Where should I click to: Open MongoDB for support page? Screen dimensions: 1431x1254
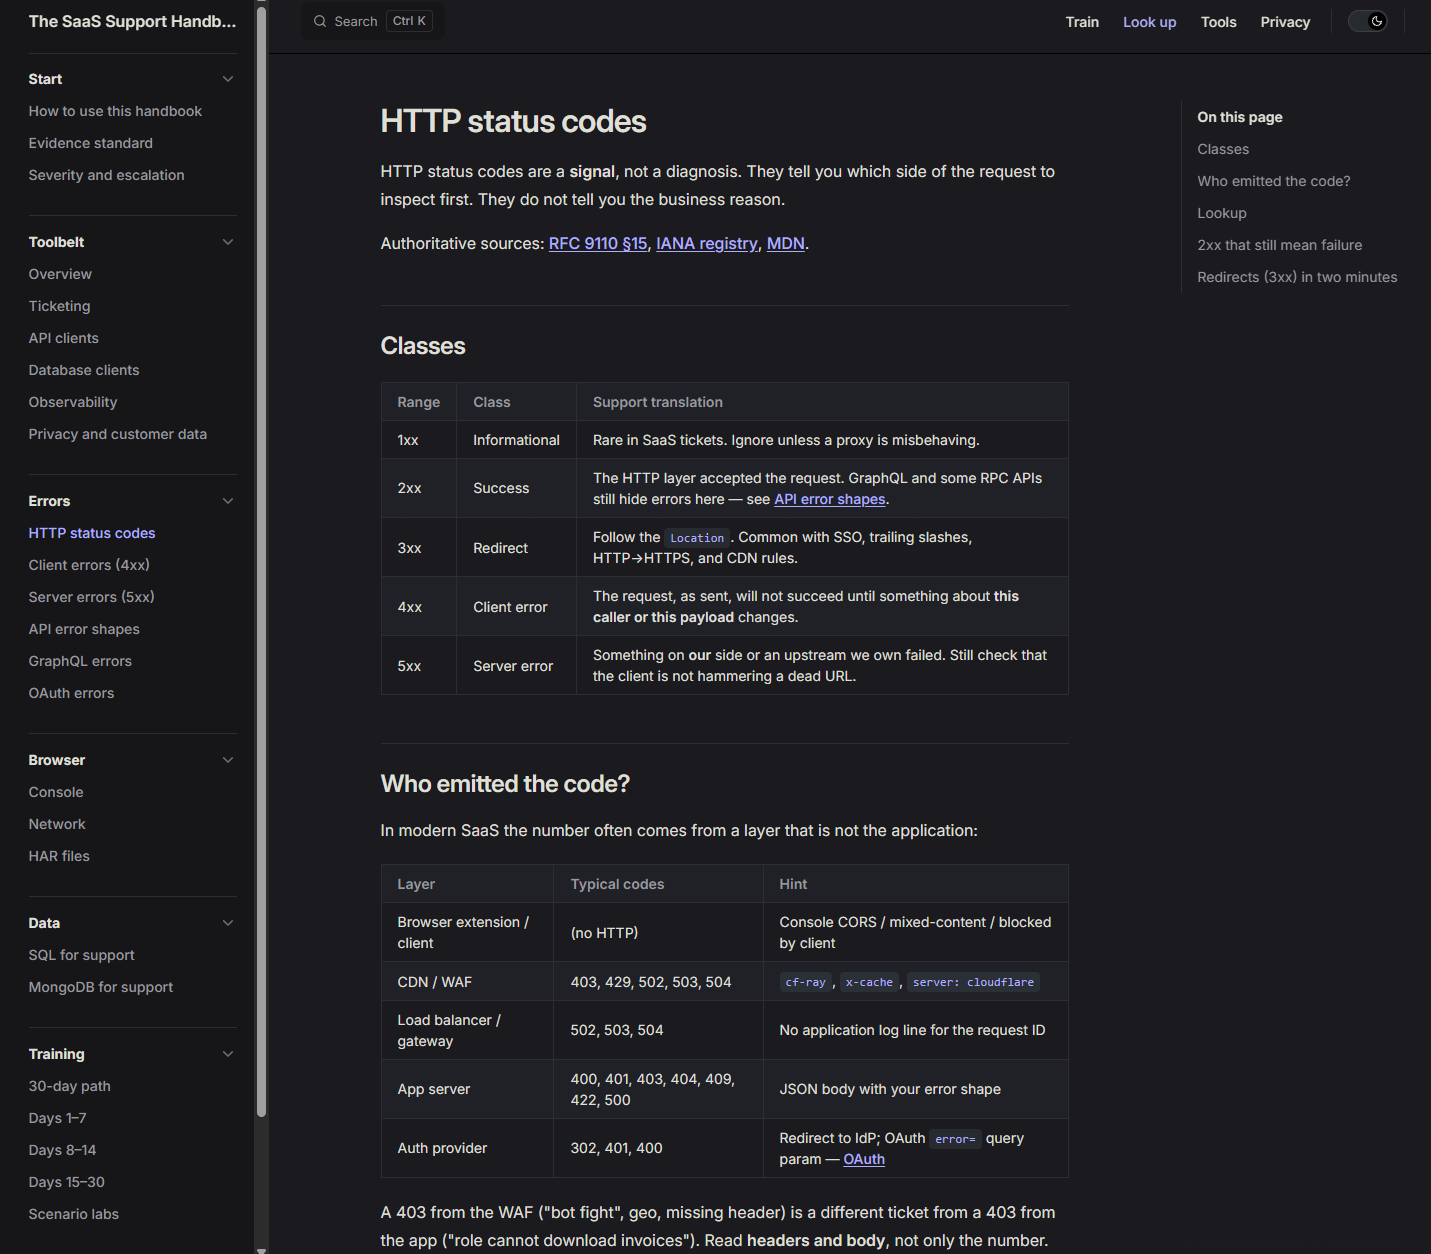coord(101,987)
